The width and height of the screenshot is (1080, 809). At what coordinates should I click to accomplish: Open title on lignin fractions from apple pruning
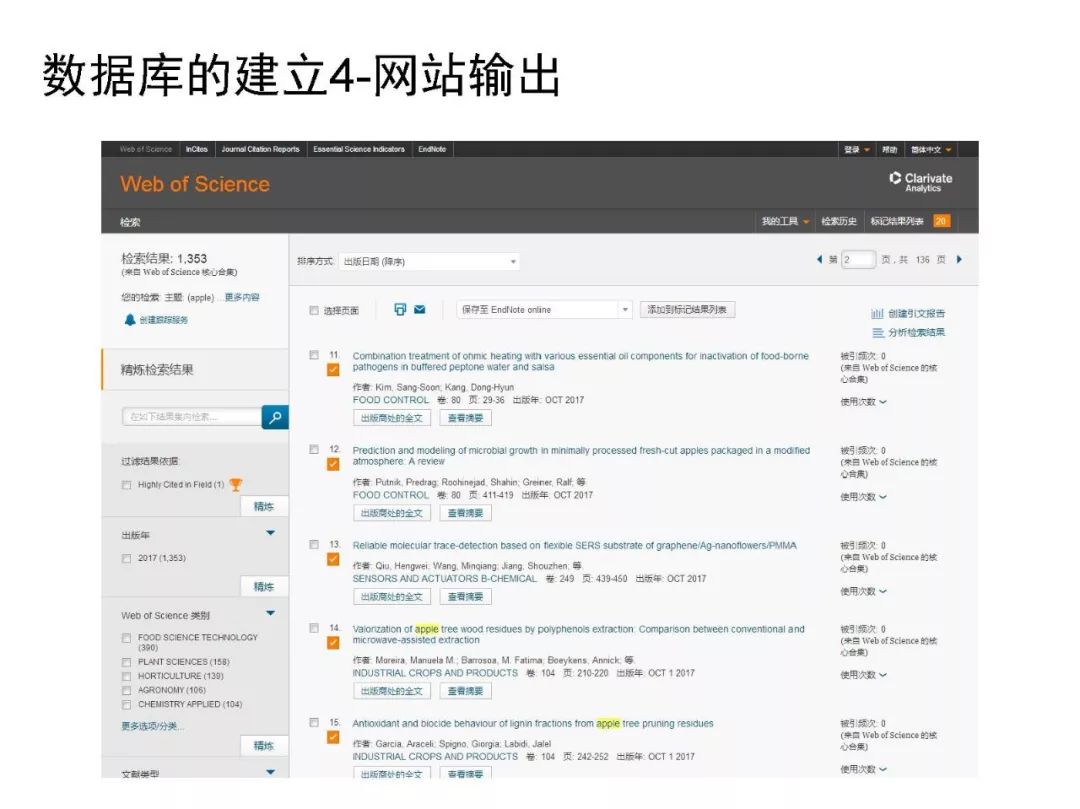pos(532,724)
